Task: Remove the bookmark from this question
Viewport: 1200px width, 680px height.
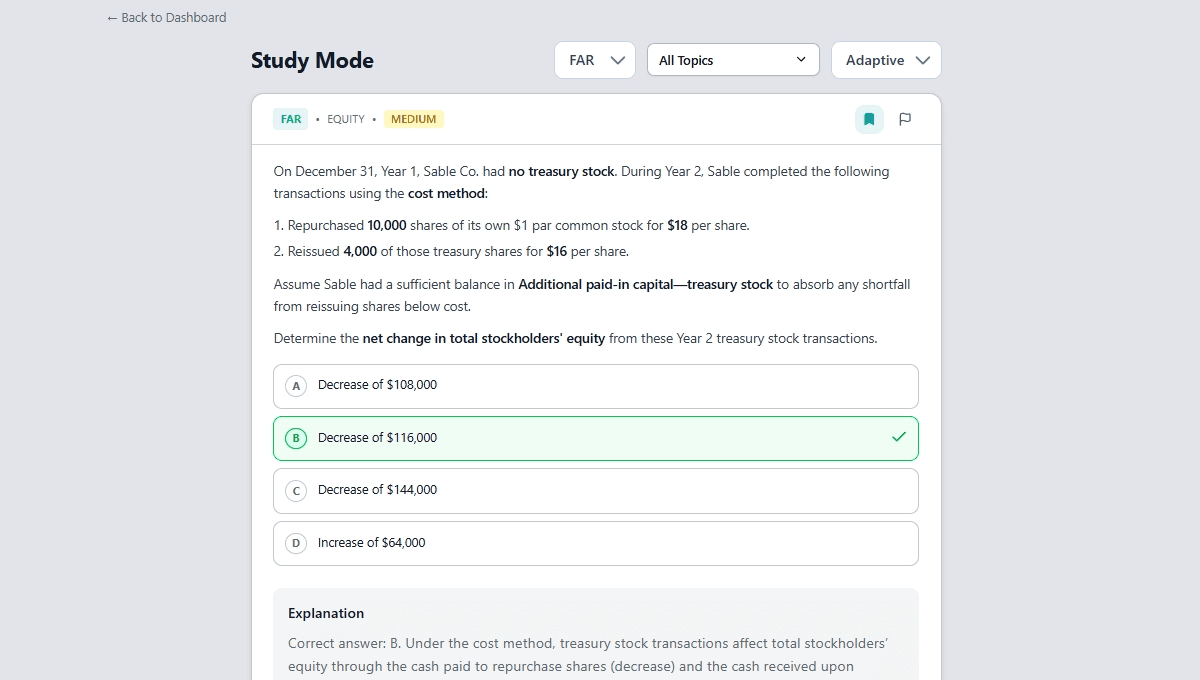Action: (x=868, y=119)
